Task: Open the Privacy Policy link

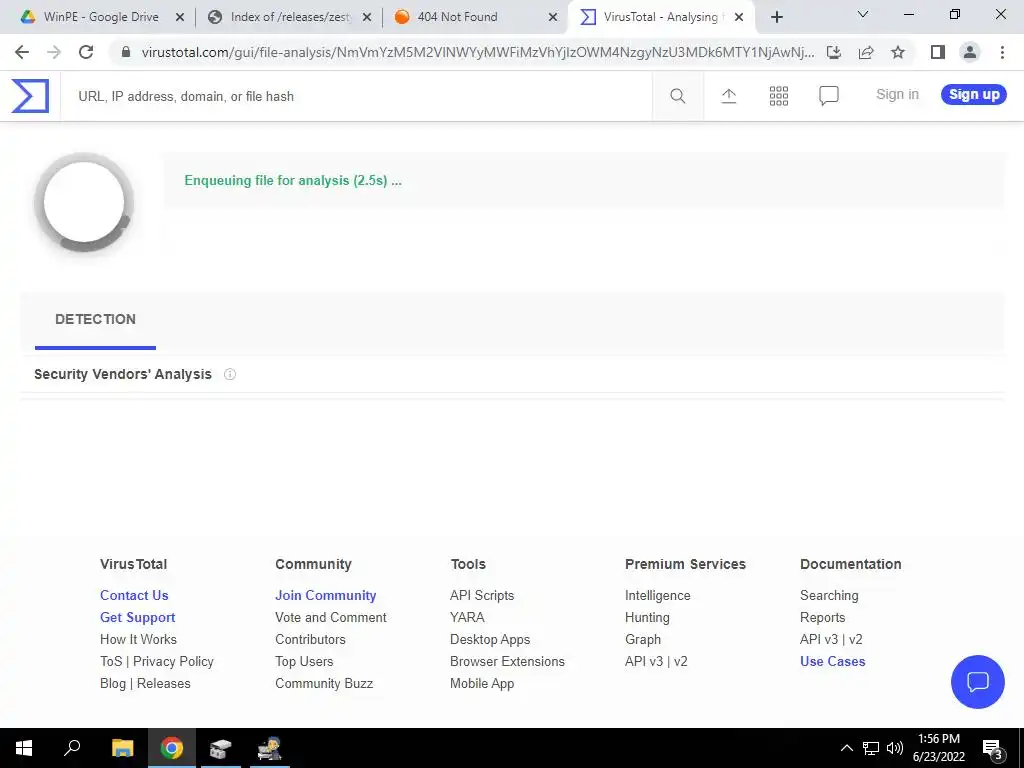Action: (173, 662)
